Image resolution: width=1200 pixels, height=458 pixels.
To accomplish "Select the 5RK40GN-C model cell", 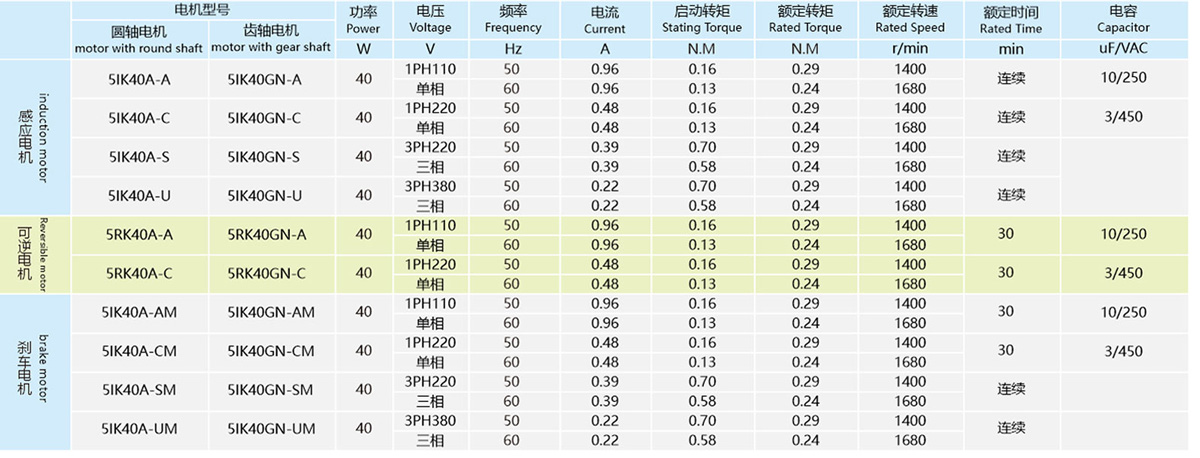I will [264, 274].
